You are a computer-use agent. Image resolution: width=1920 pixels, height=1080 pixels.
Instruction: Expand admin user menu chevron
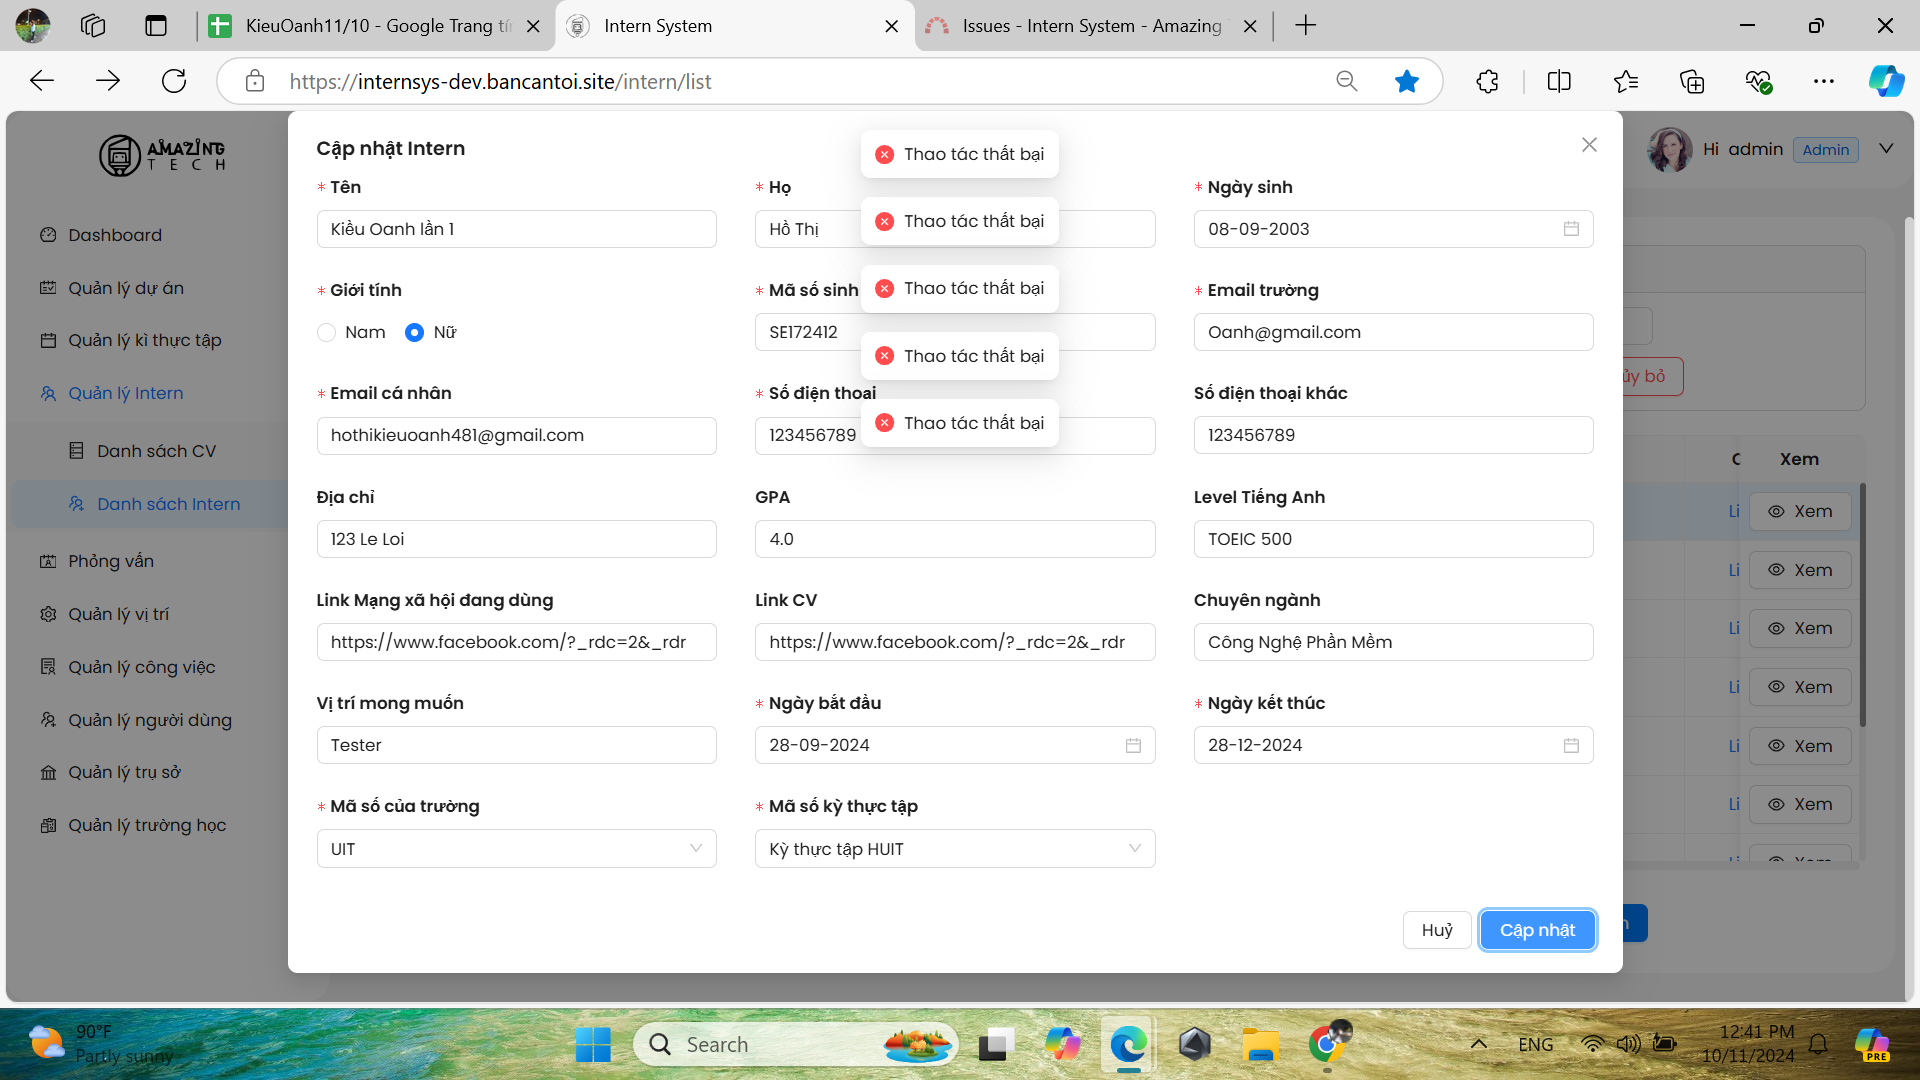(x=1886, y=149)
